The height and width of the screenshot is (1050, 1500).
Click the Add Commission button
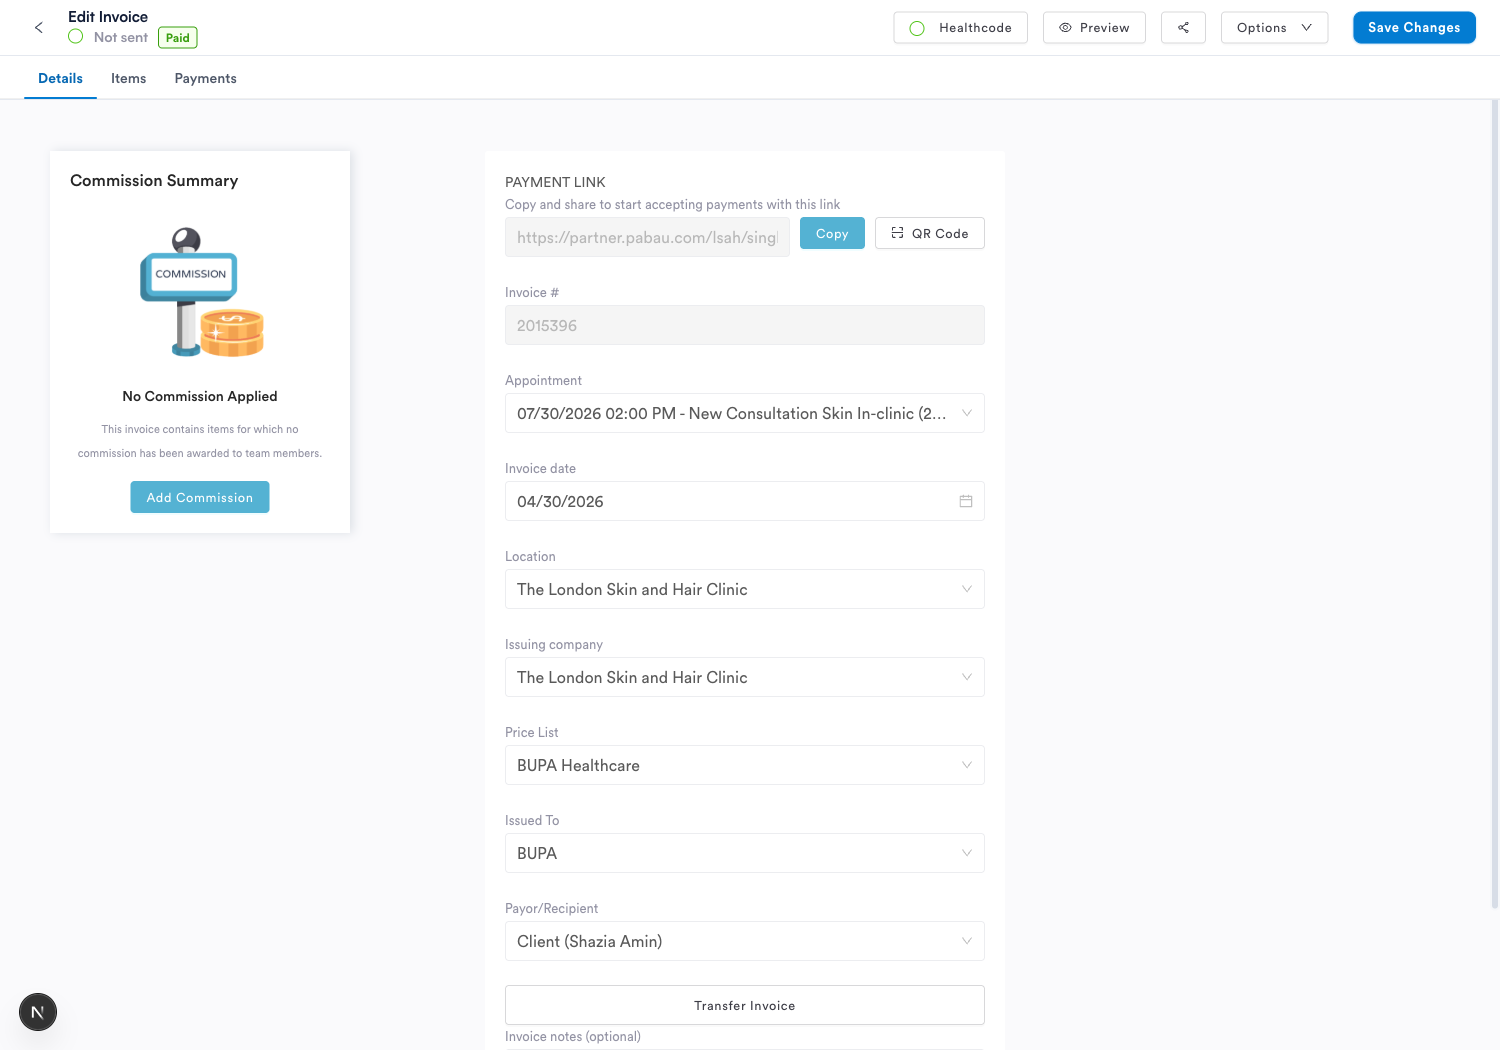coord(200,497)
